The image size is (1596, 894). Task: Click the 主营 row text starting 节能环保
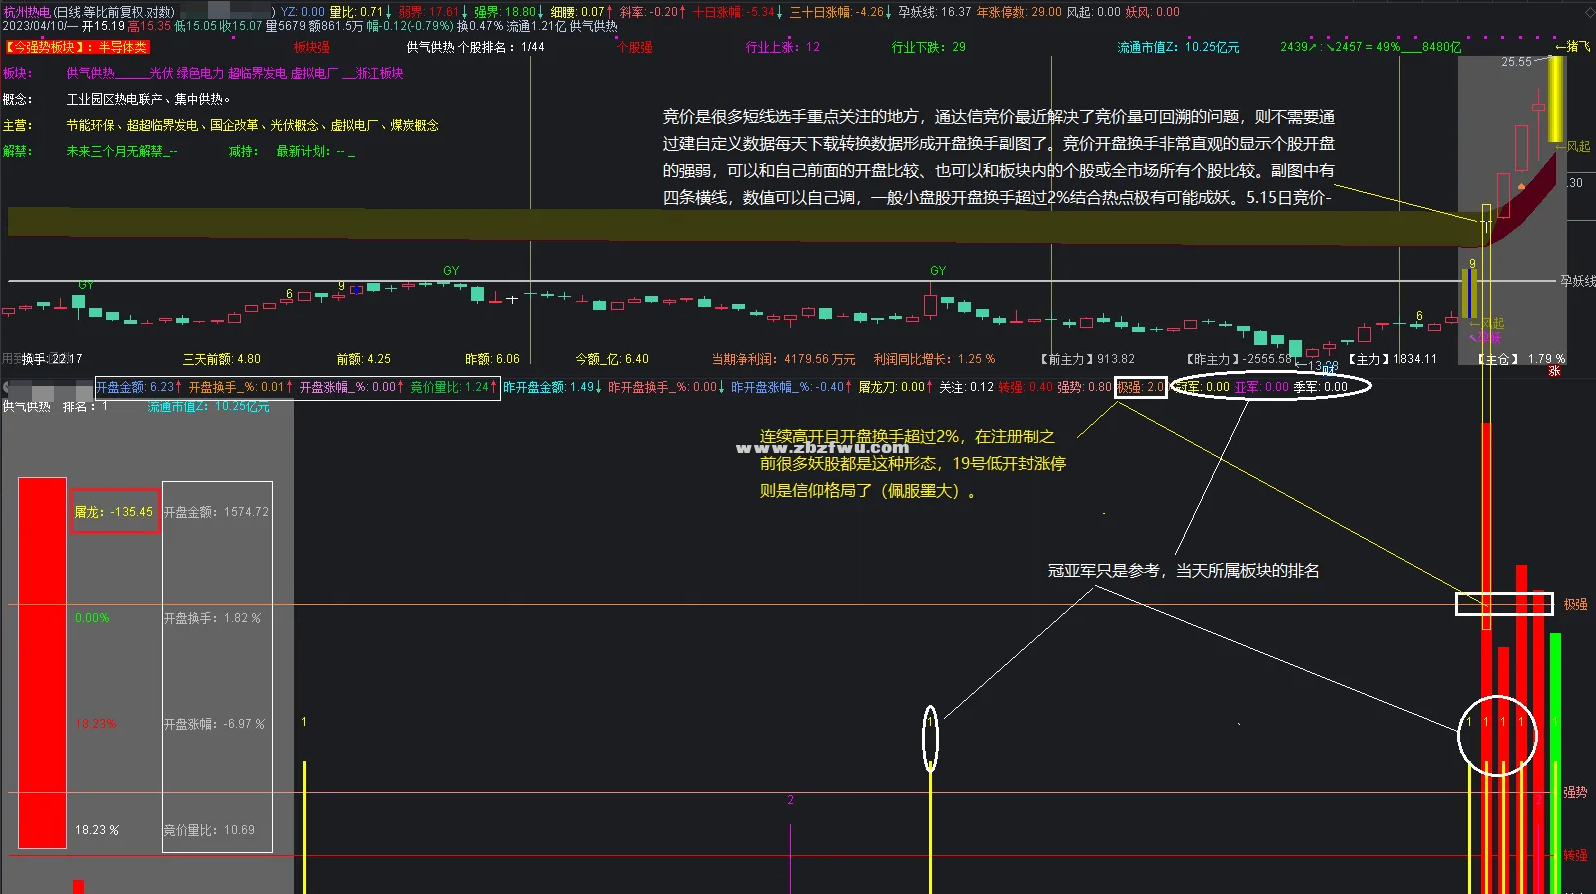[252, 125]
